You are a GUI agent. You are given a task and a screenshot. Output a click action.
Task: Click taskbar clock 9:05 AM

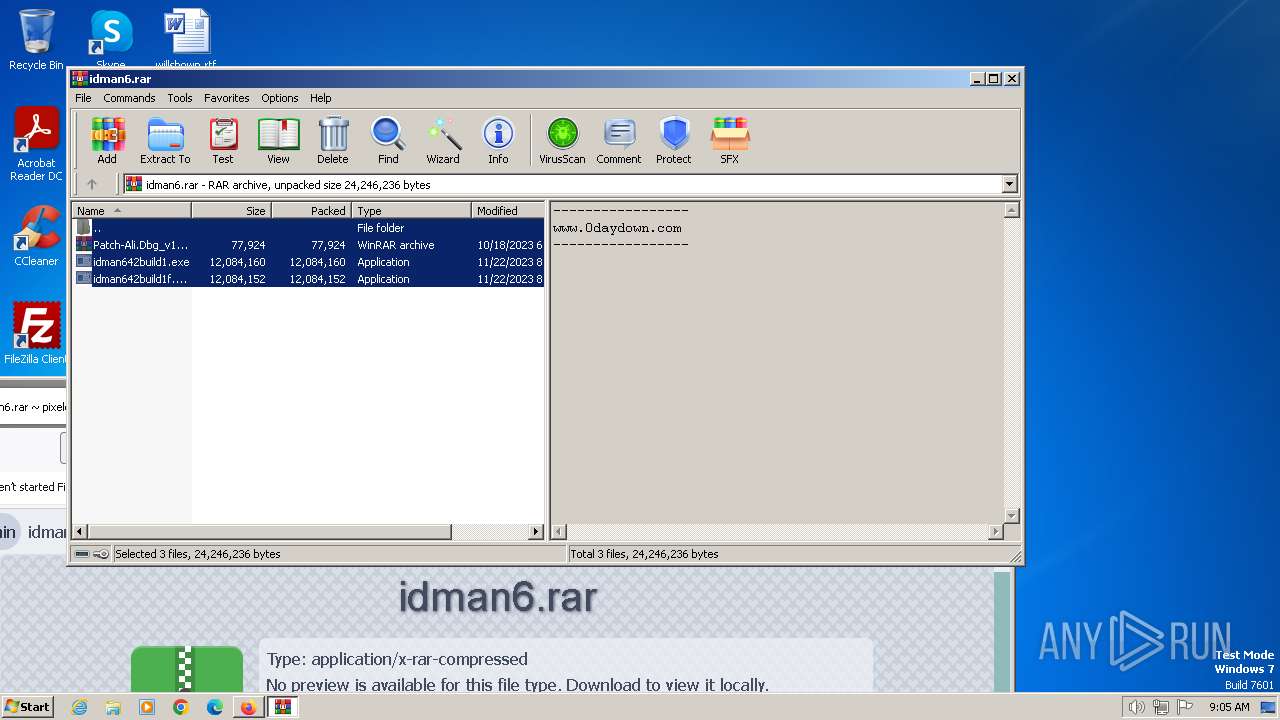click(x=1229, y=707)
